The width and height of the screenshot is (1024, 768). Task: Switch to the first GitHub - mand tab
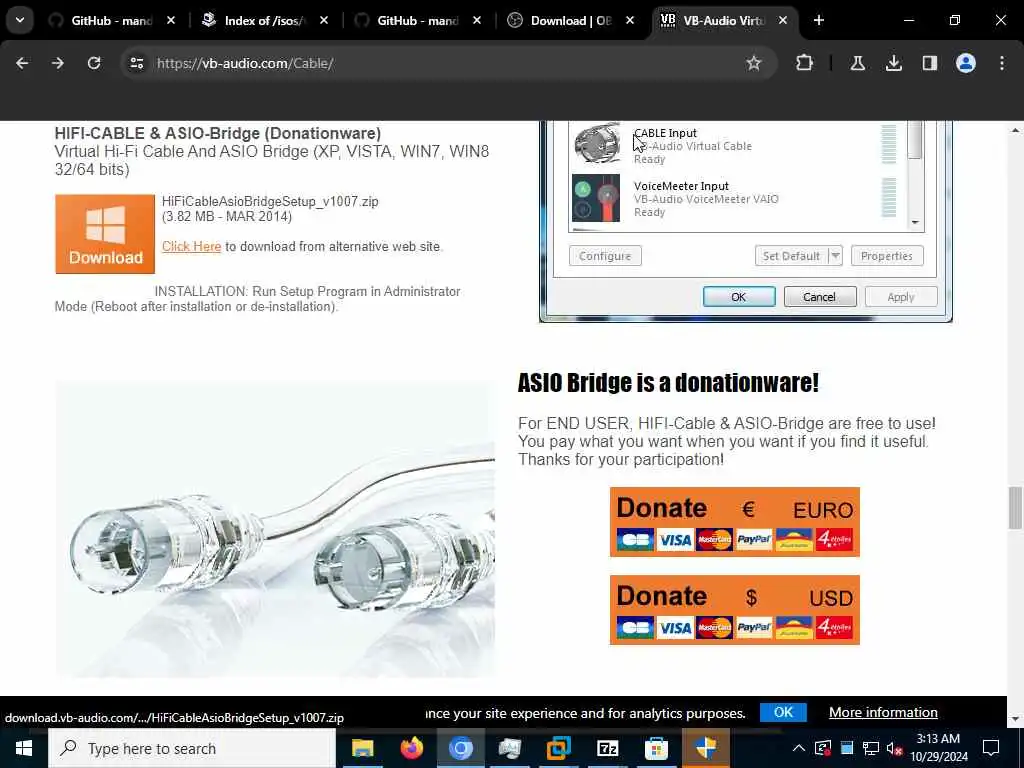click(x=111, y=21)
